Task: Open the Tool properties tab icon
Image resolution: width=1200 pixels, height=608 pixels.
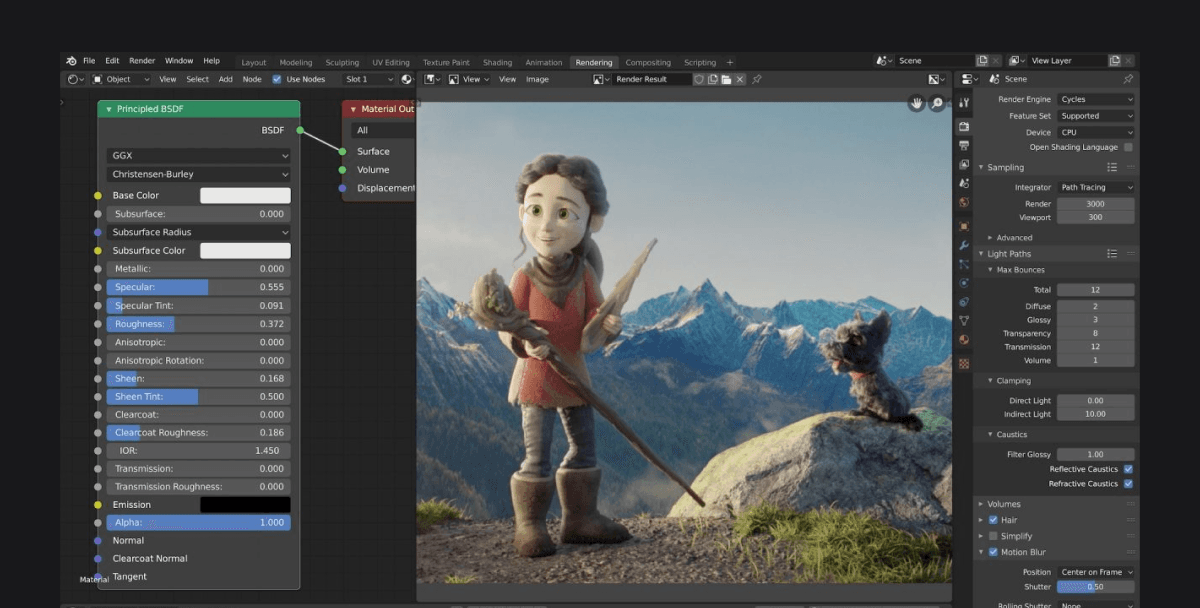Action: point(964,103)
